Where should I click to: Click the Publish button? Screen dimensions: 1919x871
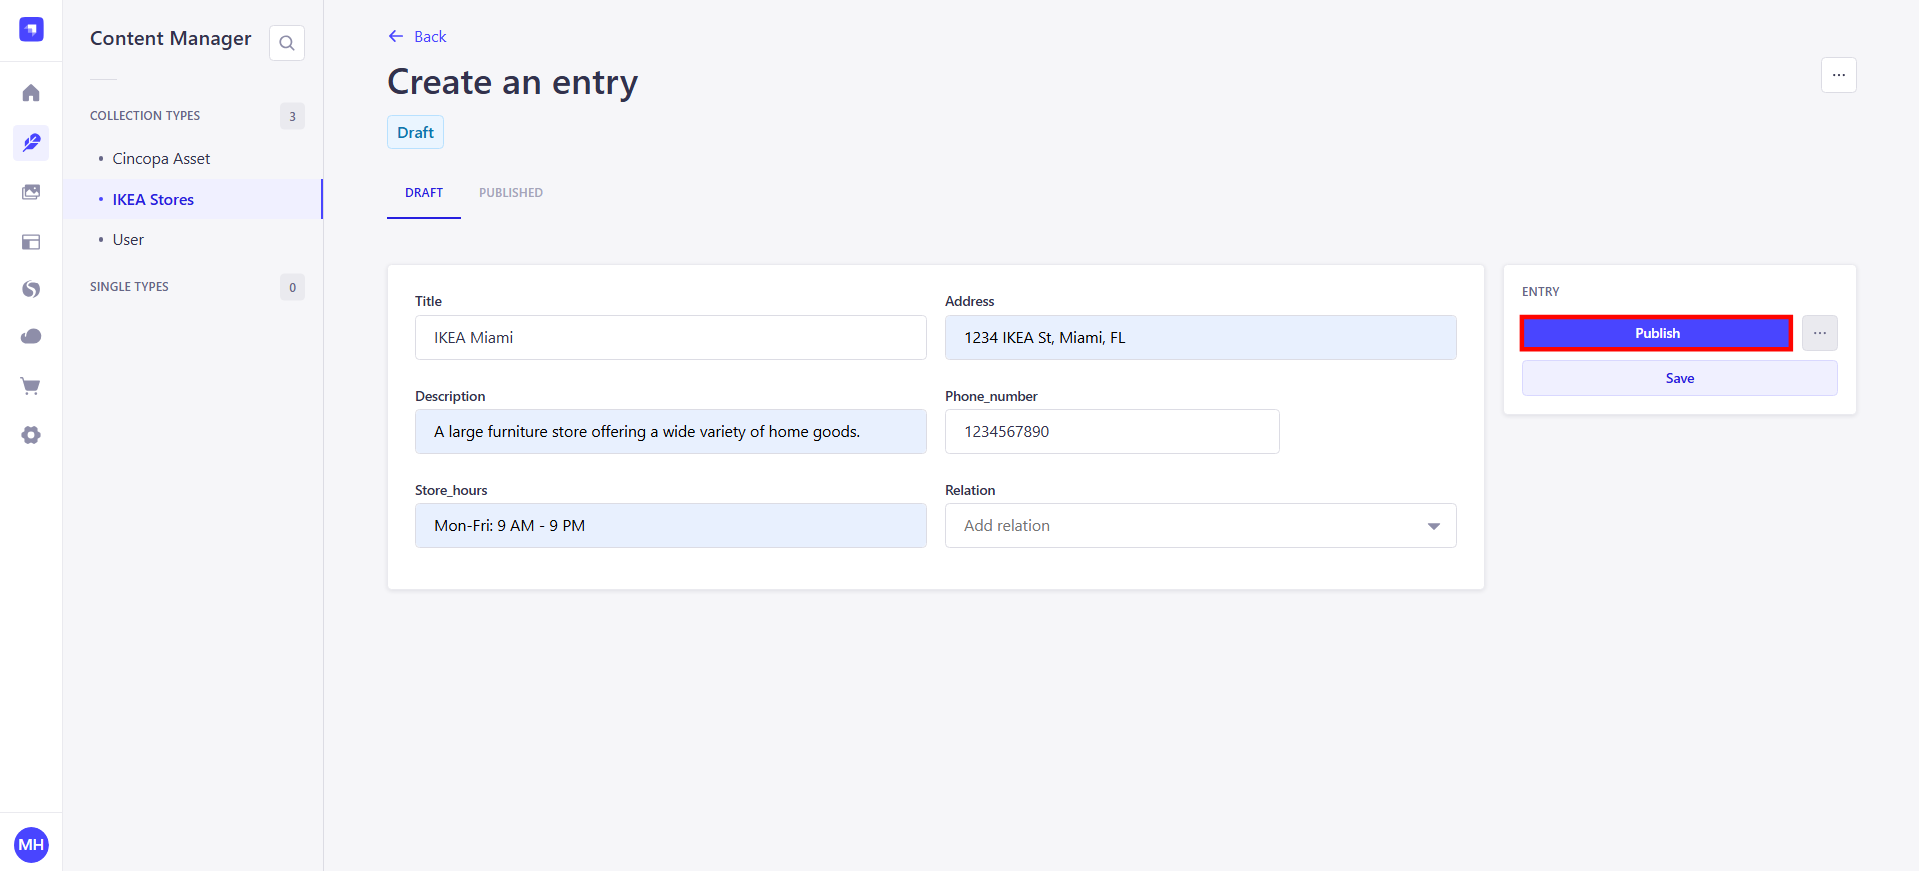click(x=1657, y=333)
